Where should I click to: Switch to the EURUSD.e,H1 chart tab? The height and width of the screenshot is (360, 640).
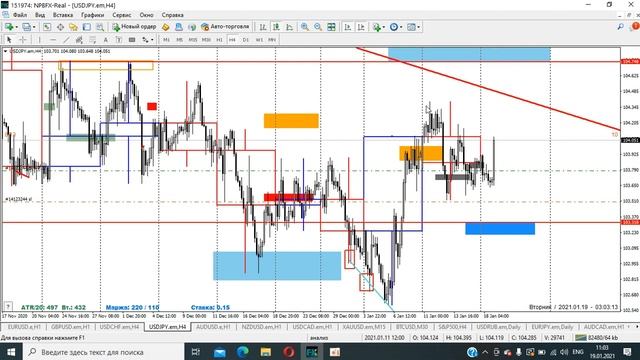coord(24,327)
